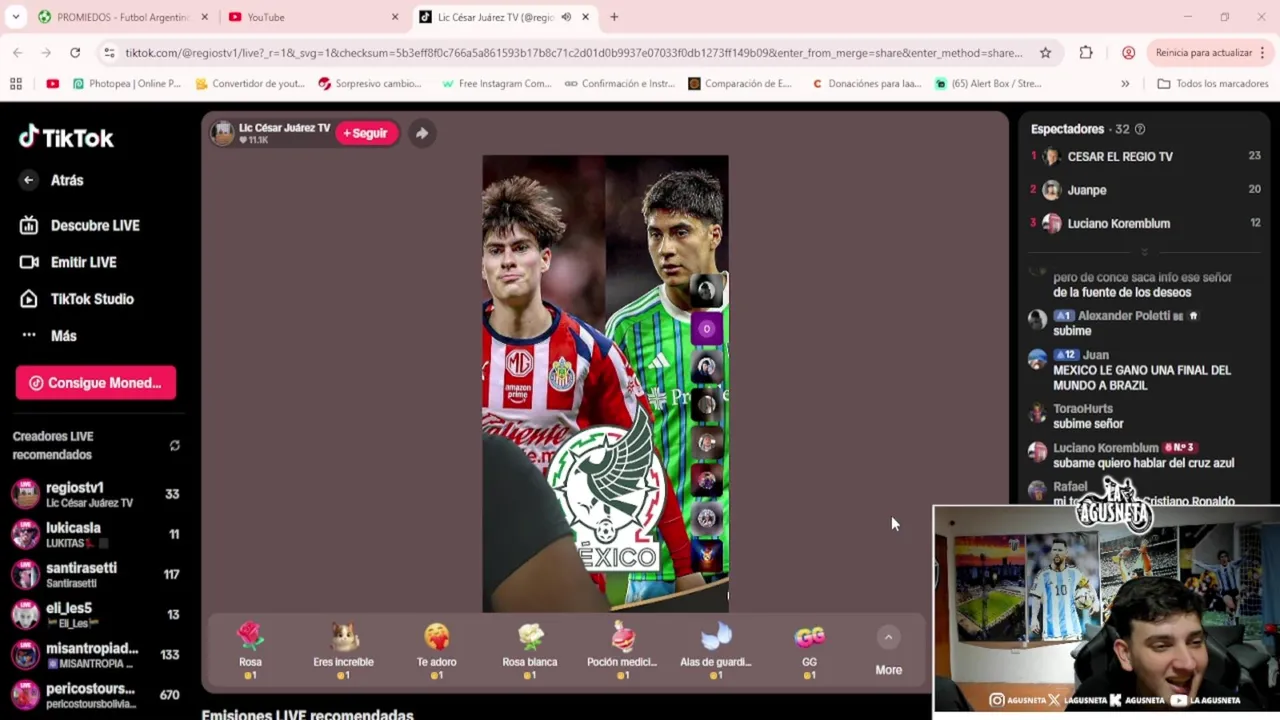
Task: Click Alexander Poletti's chat username
Action: click(1123, 316)
